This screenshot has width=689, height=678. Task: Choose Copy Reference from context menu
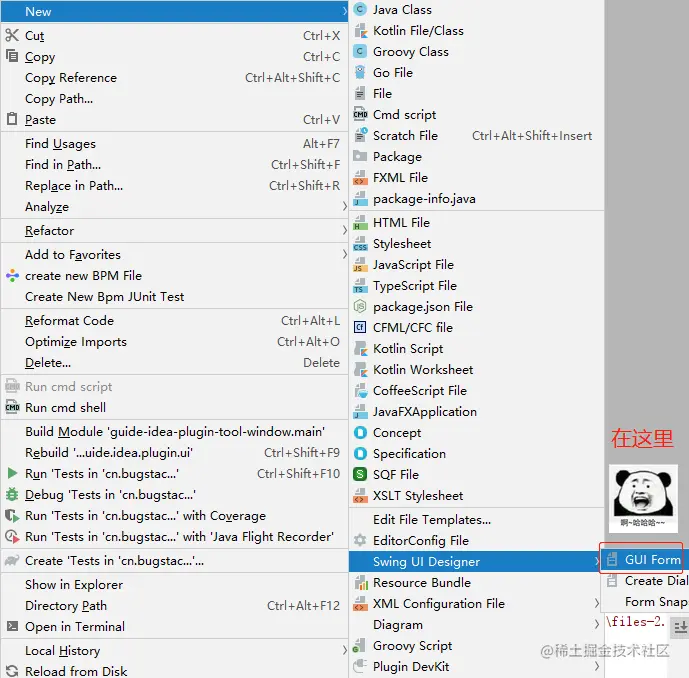(x=174, y=77)
